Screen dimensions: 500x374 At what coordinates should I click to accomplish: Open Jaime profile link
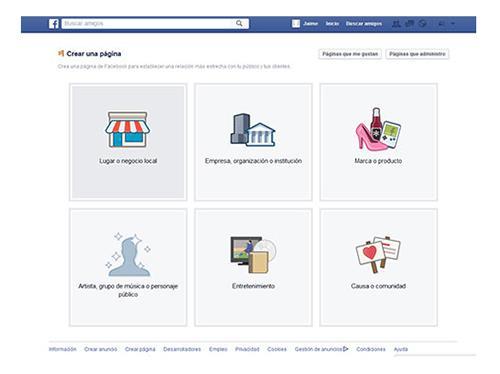click(310, 24)
